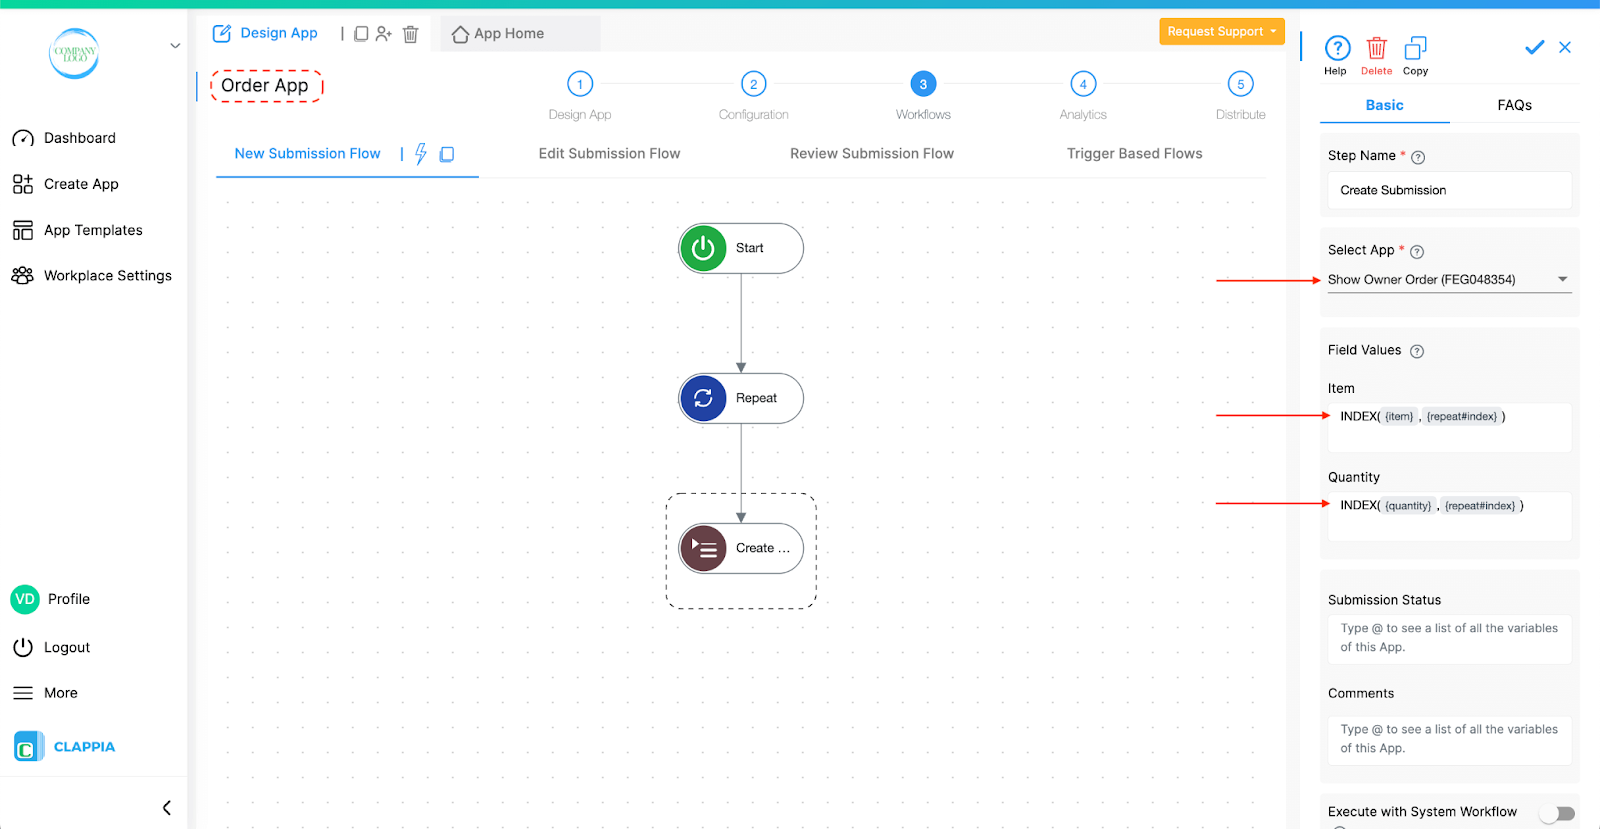Click the Select App help question icon
The image size is (1600, 829).
pos(1417,252)
